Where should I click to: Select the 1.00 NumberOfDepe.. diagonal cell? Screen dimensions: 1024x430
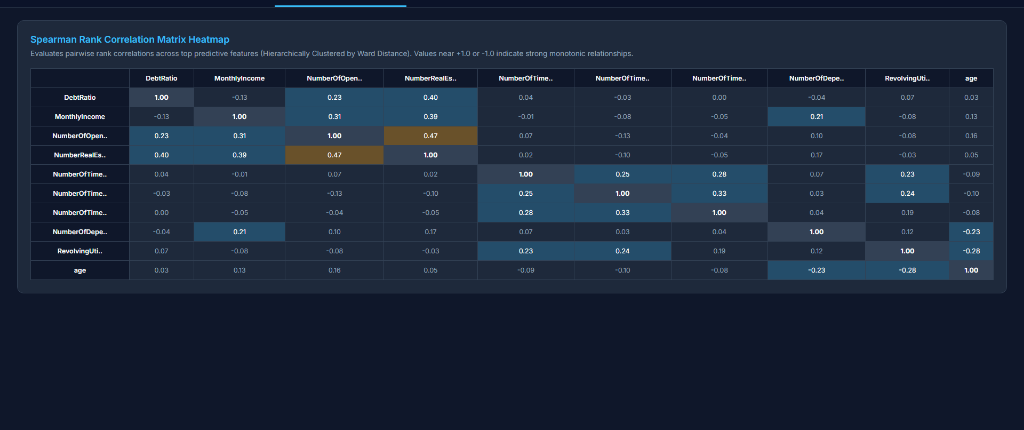pos(816,232)
